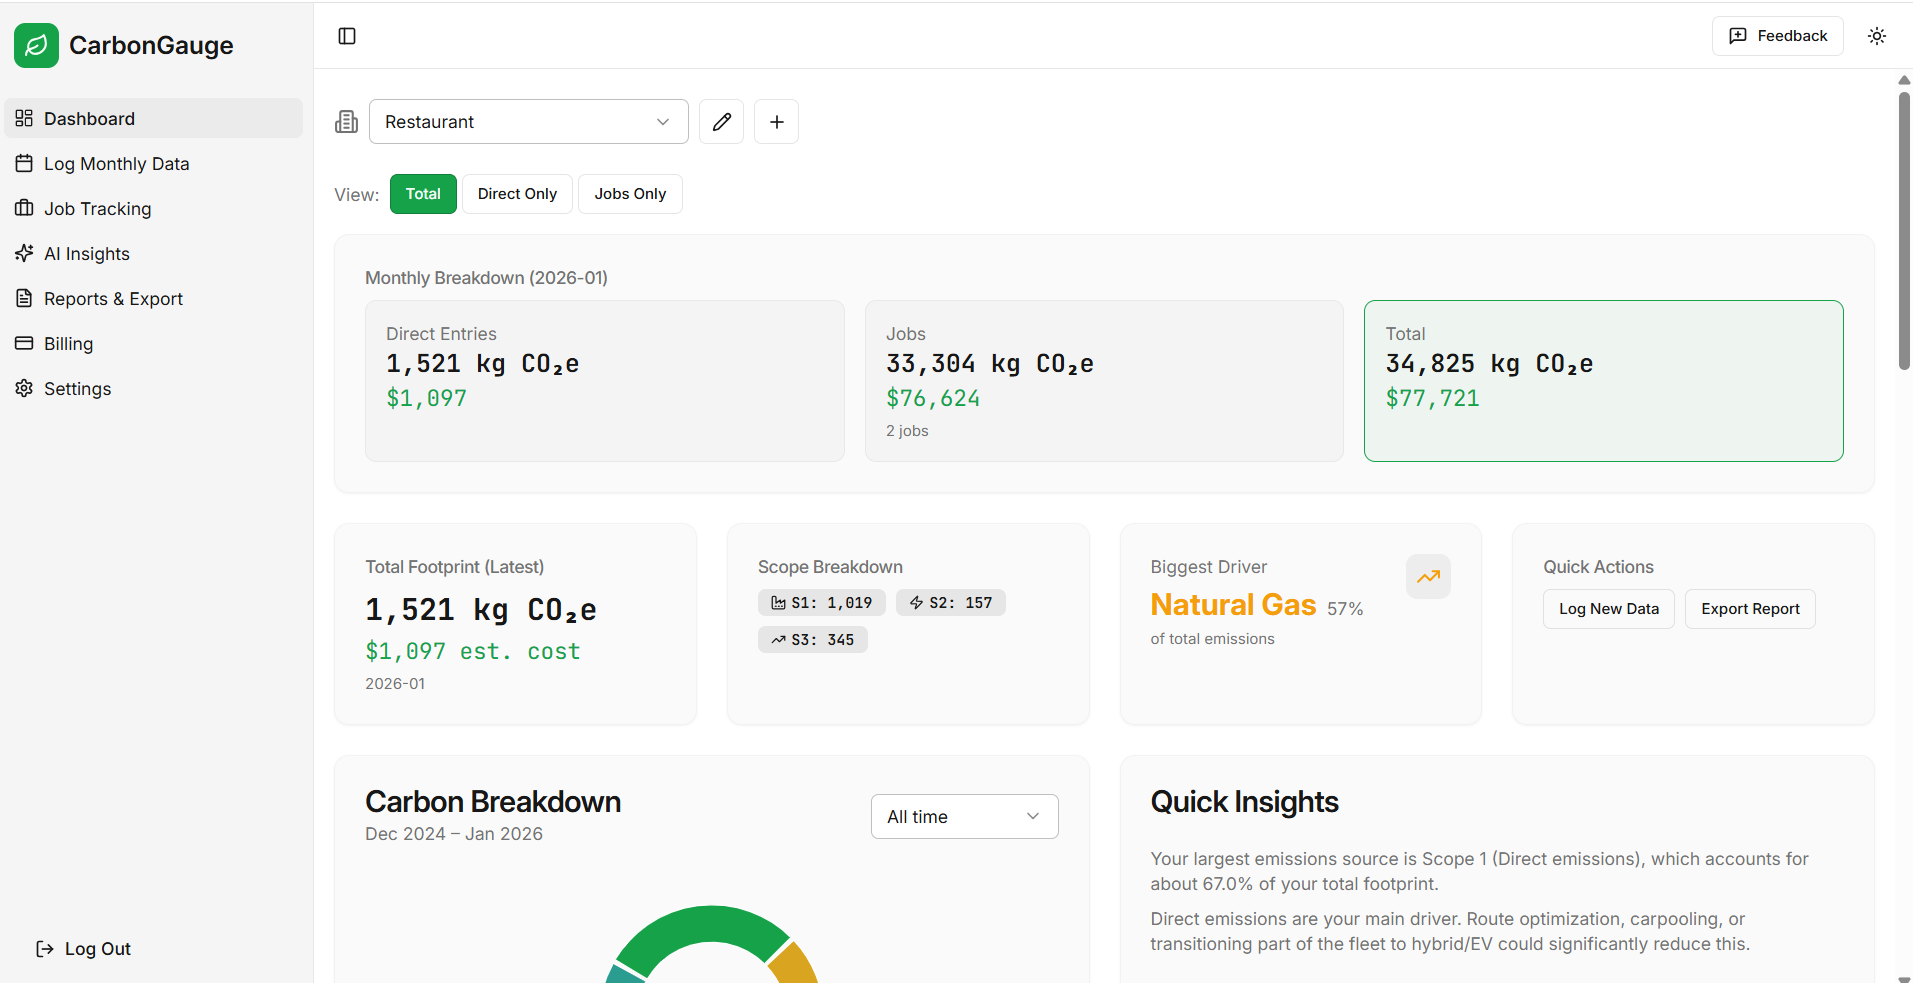The height and width of the screenshot is (983, 1913).
Task: Add a new business with plus icon
Action: [776, 122]
